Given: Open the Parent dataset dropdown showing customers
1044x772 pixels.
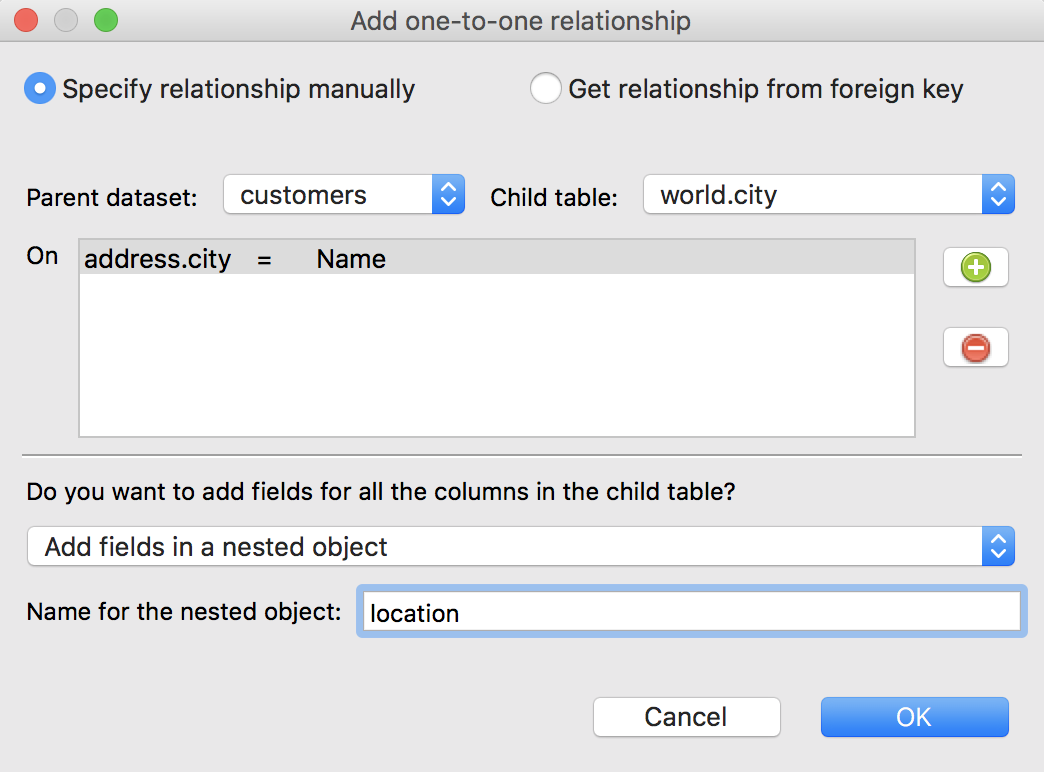Looking at the screenshot, I should [344, 195].
